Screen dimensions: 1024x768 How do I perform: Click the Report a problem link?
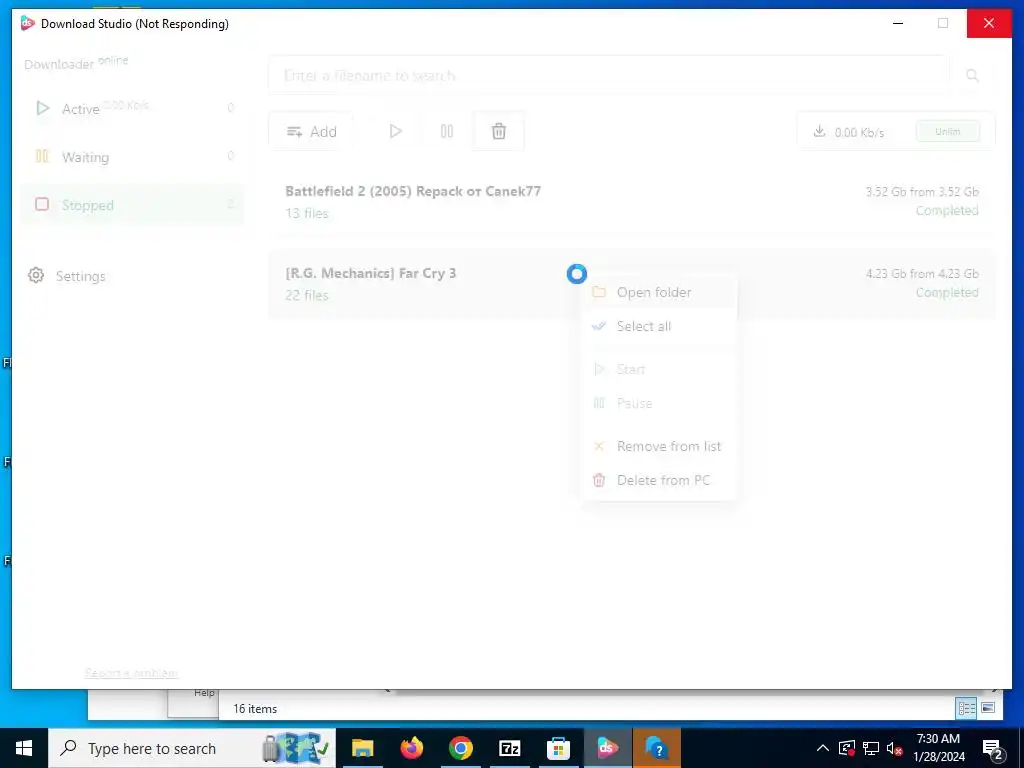coord(131,673)
